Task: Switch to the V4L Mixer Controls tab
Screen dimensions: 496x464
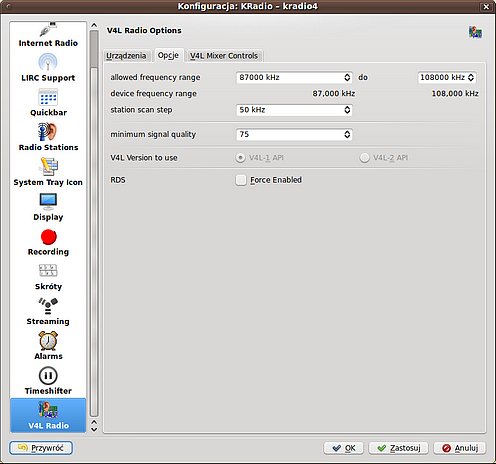Action: [224, 56]
